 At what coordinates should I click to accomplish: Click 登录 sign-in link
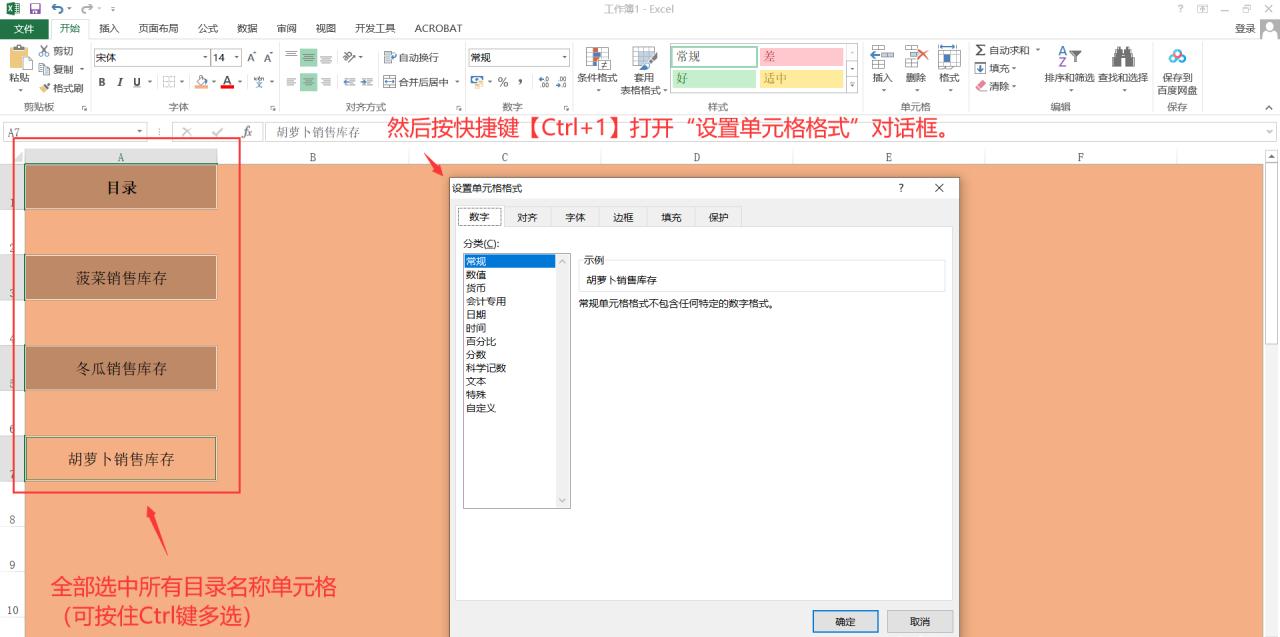click(x=1245, y=28)
